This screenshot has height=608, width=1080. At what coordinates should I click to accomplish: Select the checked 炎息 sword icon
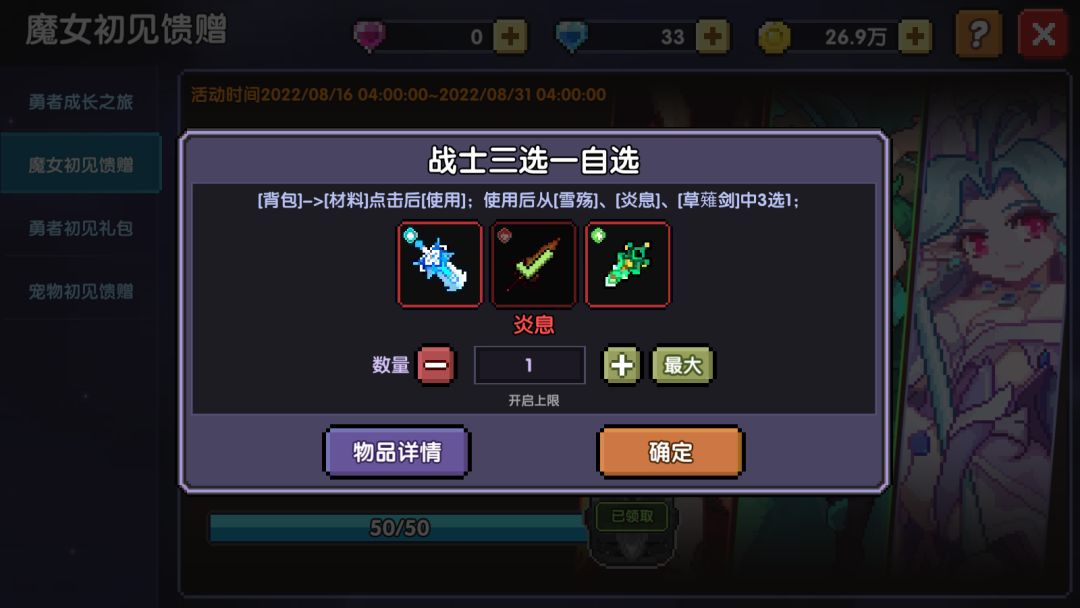coord(533,264)
